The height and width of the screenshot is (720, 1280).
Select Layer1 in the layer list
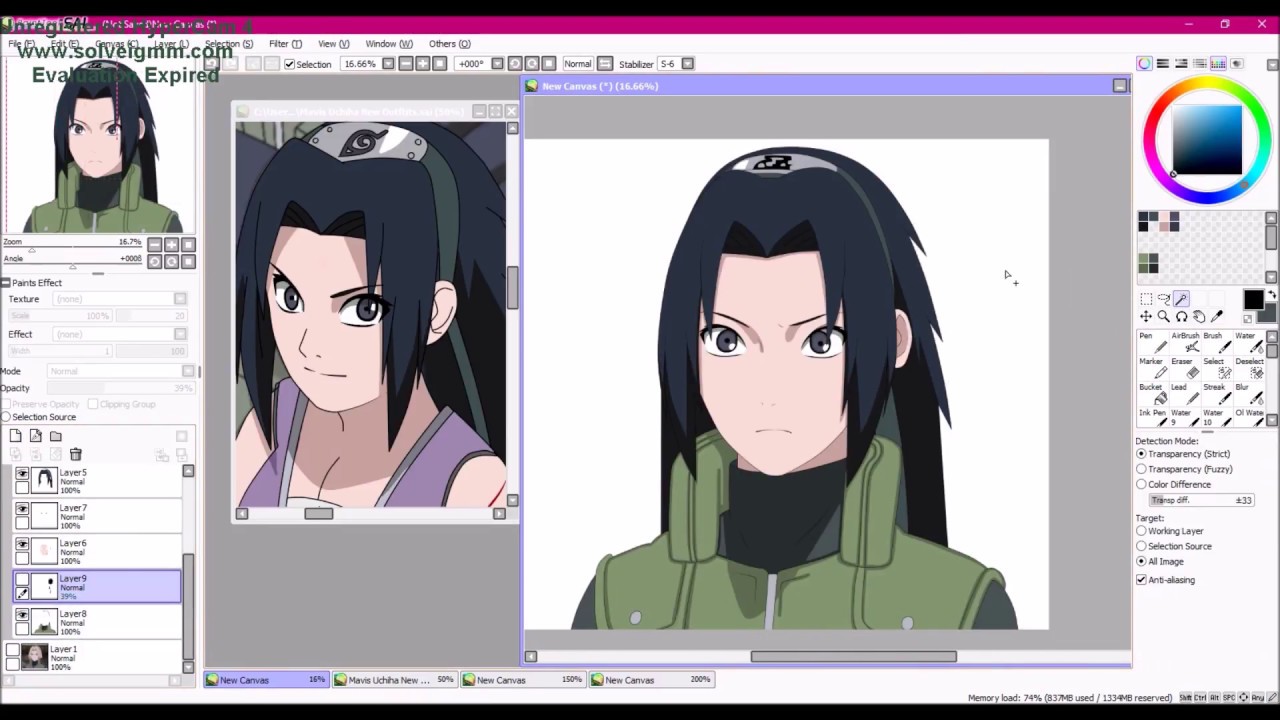click(x=96, y=657)
